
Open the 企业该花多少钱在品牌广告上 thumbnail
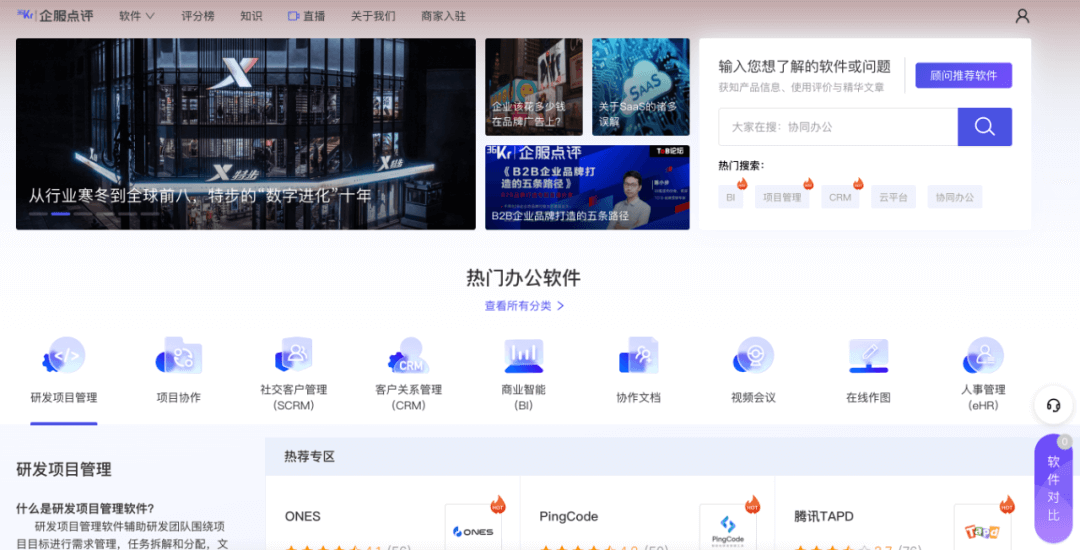[x=534, y=87]
